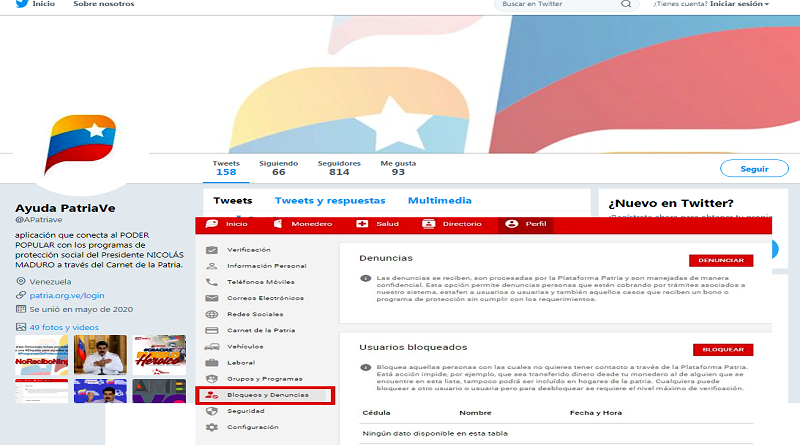The width and height of the screenshot is (800, 445).
Task: Click the Usuarios bloqueados info icon
Action: (x=365, y=367)
